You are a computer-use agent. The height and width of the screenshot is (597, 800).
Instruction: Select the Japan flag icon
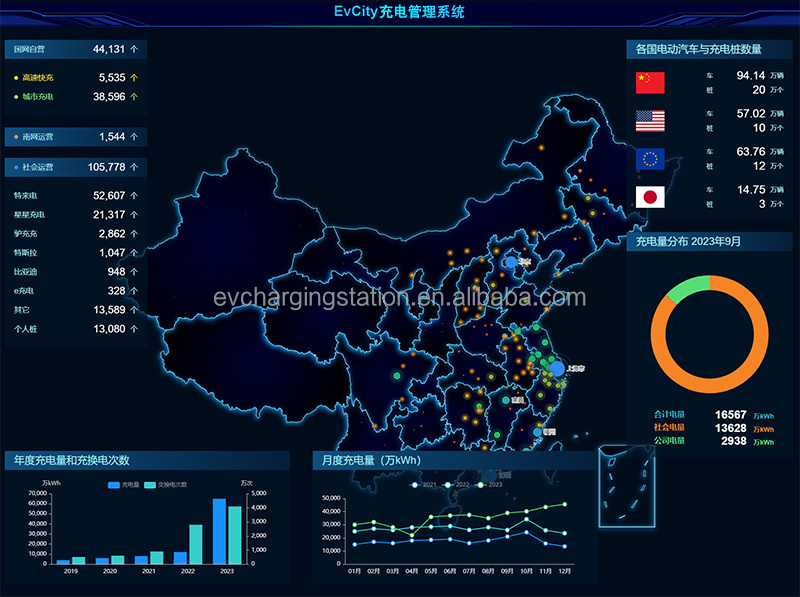click(650, 197)
